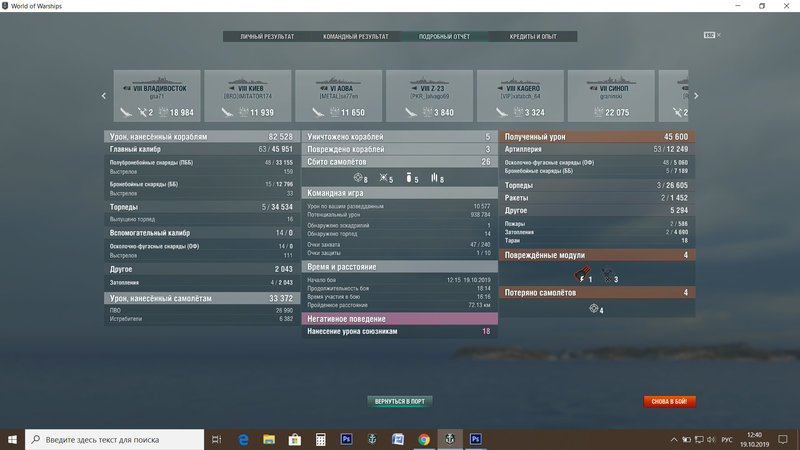
Task: Click the attack aircraft shot down icon
Action: 383,178
